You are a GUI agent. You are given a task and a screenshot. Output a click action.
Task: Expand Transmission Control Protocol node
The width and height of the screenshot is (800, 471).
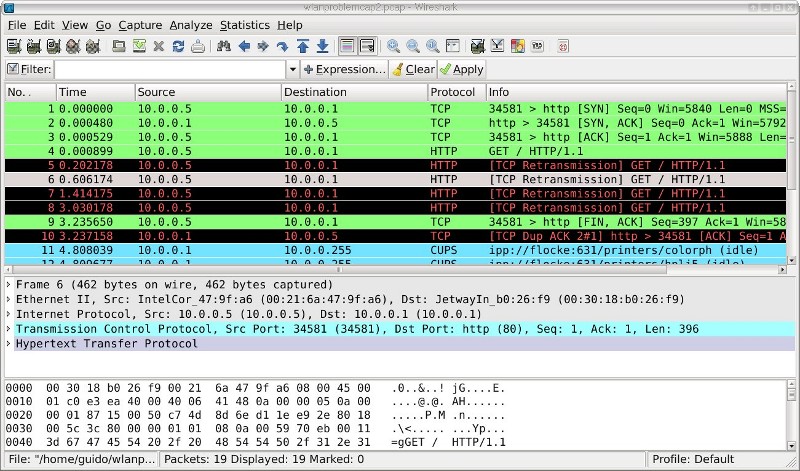[9, 329]
